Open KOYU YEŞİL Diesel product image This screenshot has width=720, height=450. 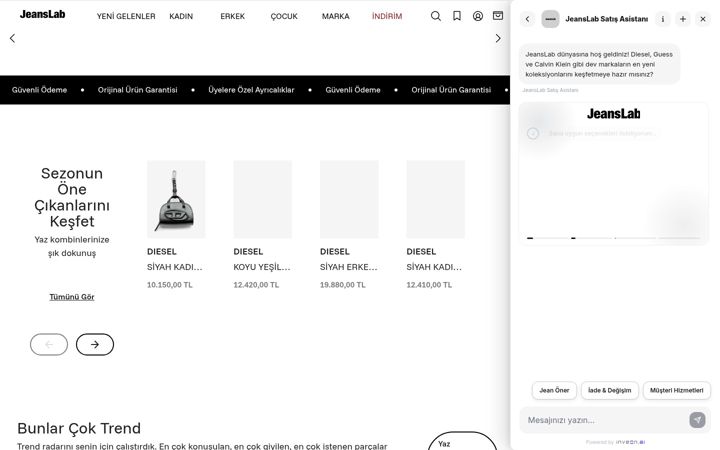262,199
